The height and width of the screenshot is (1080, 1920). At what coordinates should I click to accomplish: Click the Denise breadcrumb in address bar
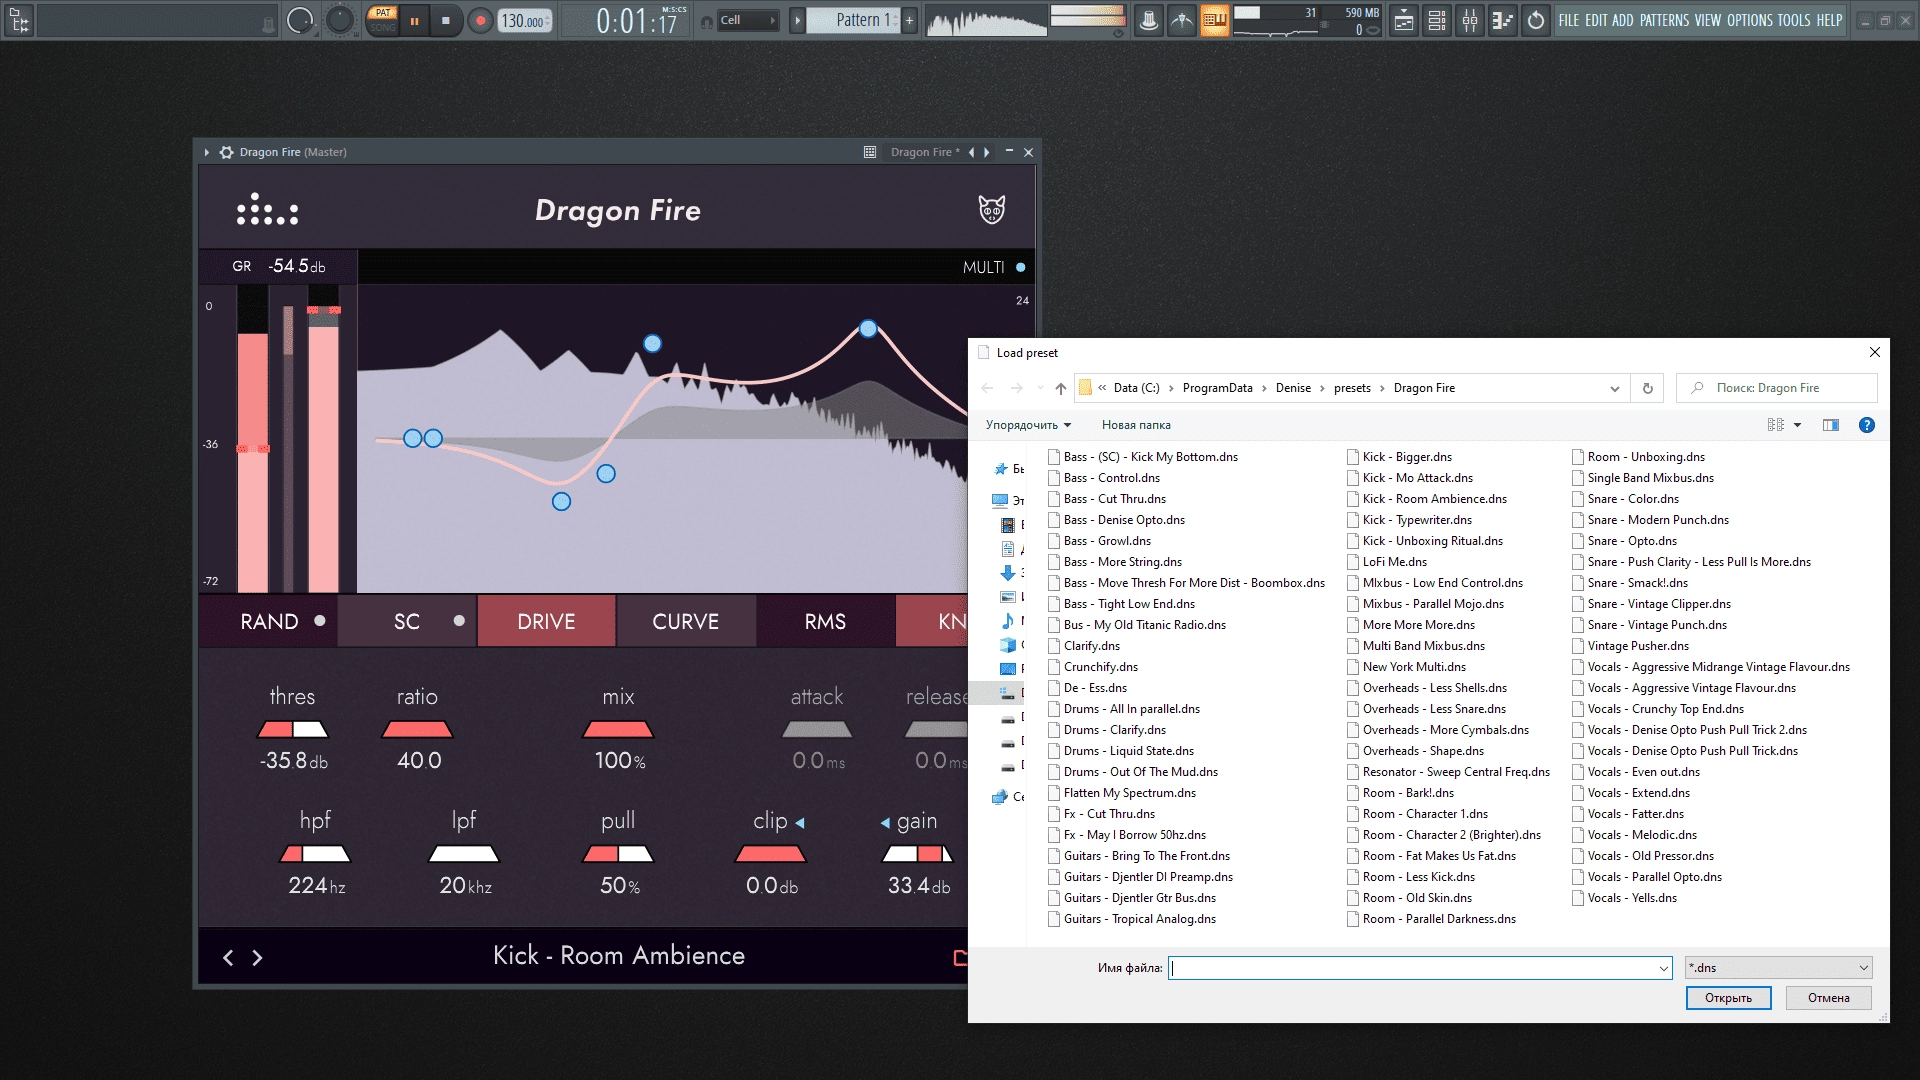(x=1293, y=388)
